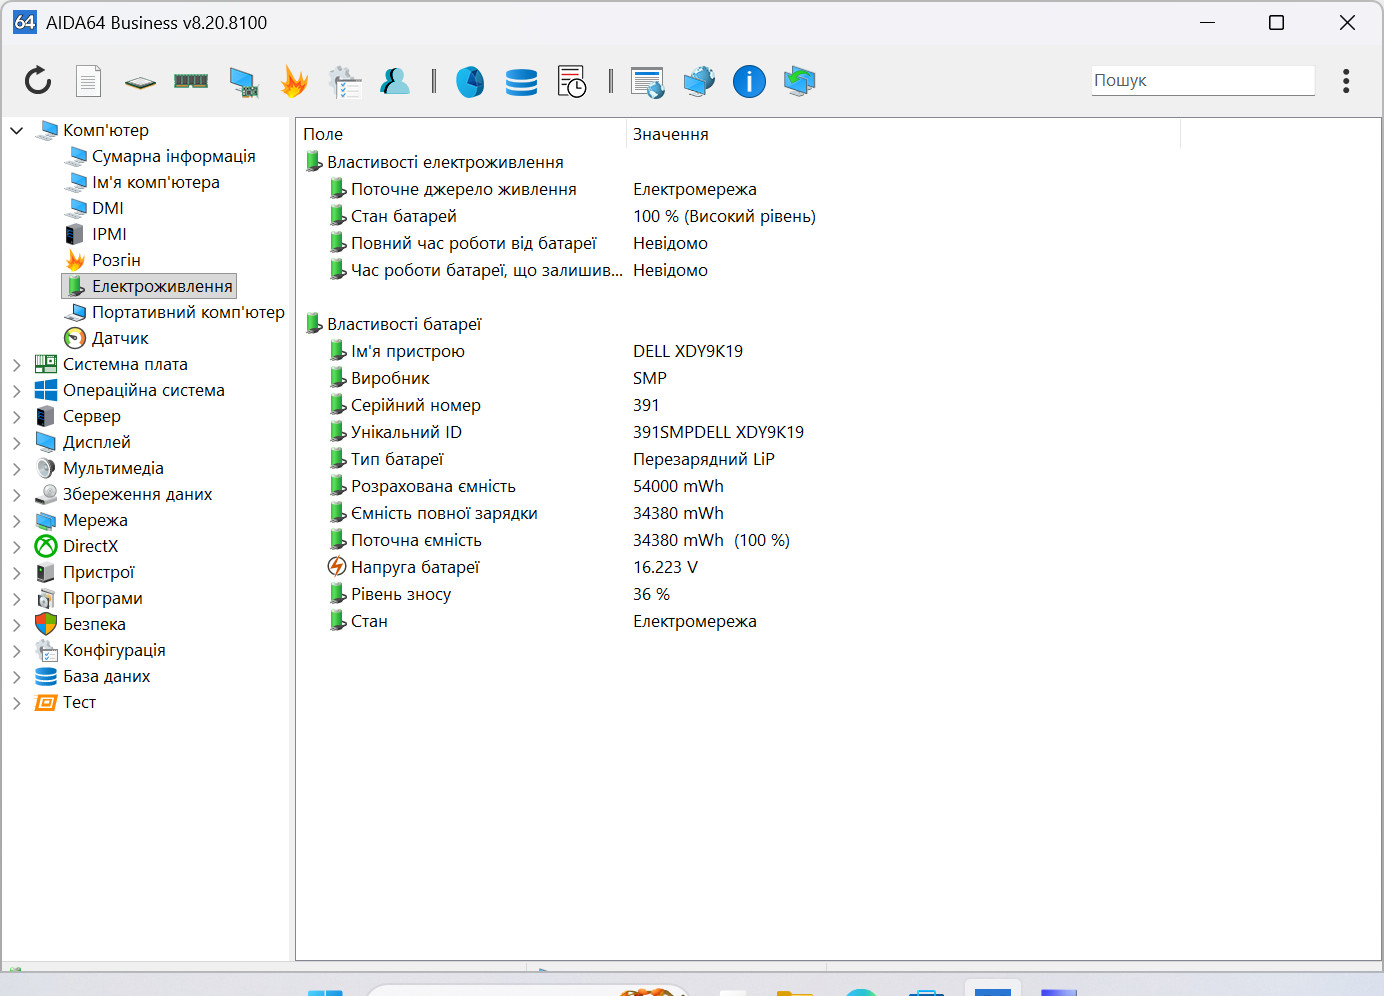Image resolution: width=1384 pixels, height=996 pixels.
Task: Collapse the Комп'ютер tree node
Action: (x=17, y=130)
